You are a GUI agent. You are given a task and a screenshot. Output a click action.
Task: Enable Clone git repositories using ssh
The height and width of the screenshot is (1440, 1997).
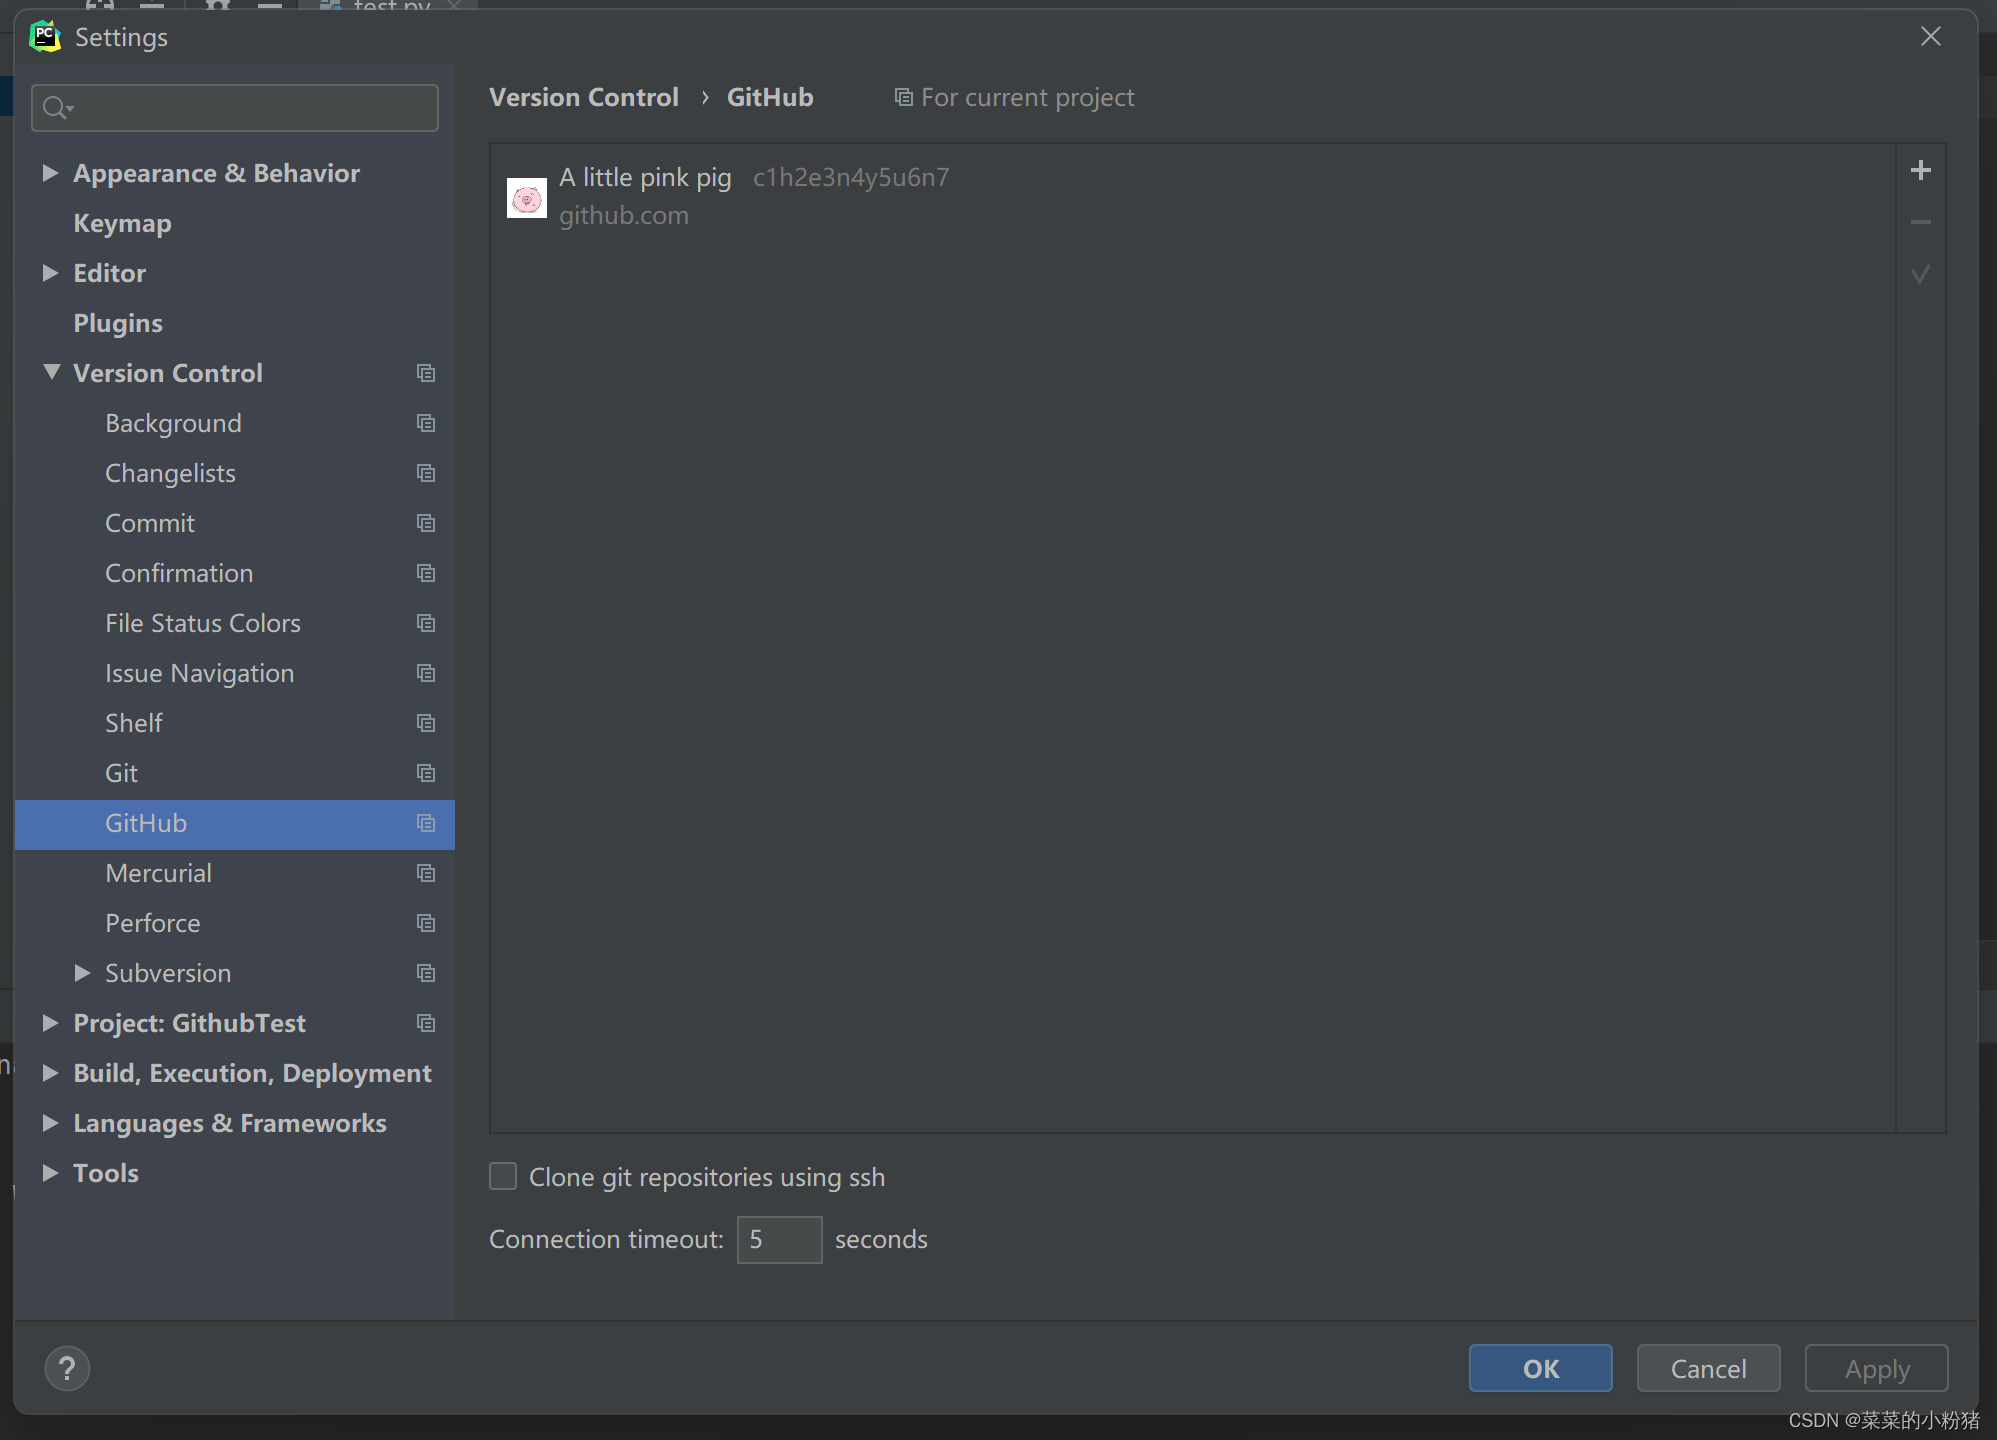(503, 1176)
